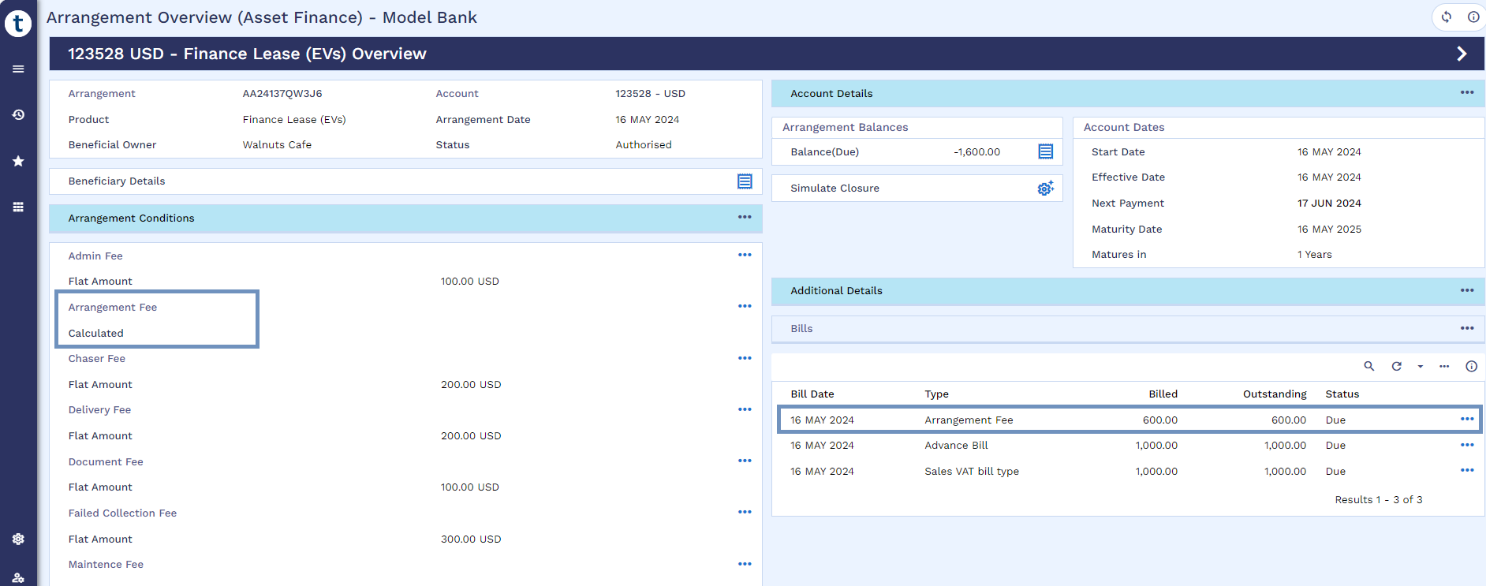Click next payment date 17 JUN 2024
Screen dimensions: 1486x586
(1329, 203)
